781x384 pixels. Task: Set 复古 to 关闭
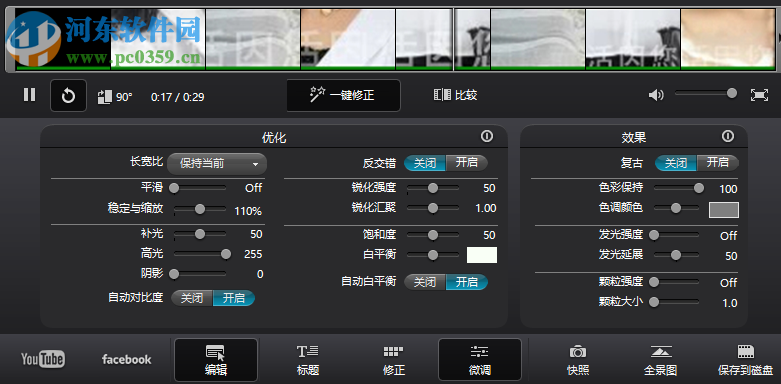pos(676,163)
